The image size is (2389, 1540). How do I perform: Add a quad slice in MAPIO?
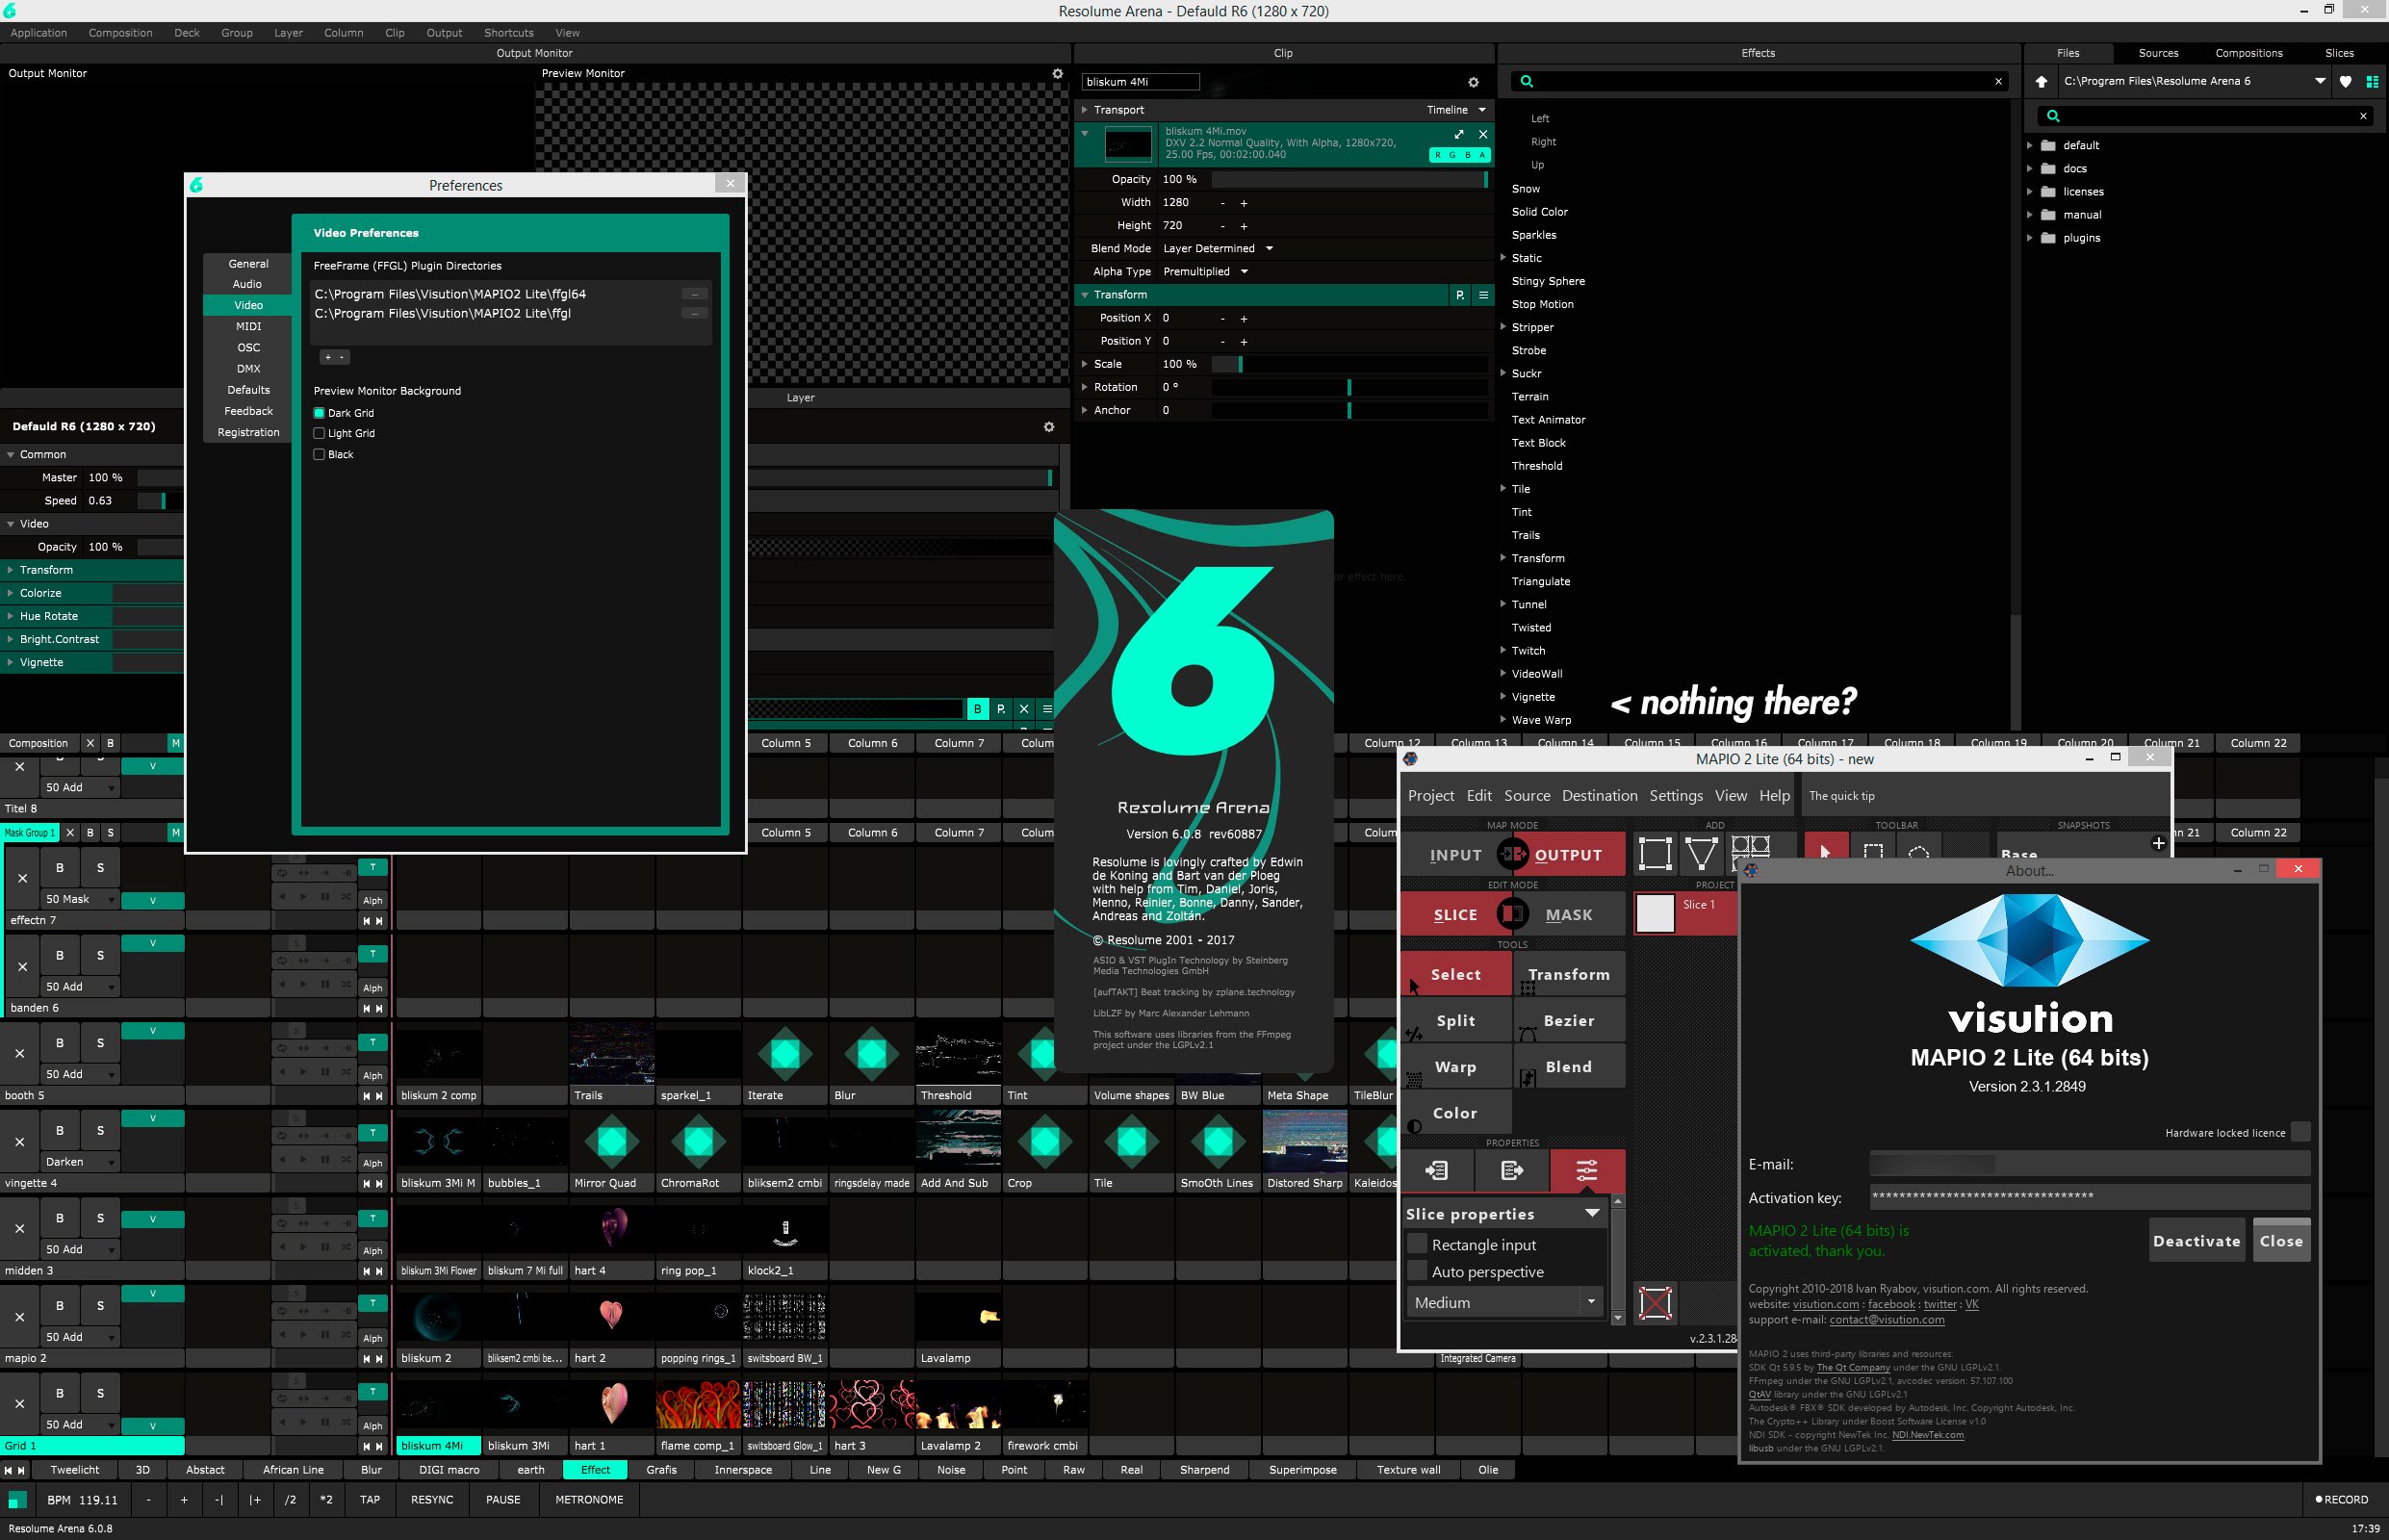click(1654, 854)
